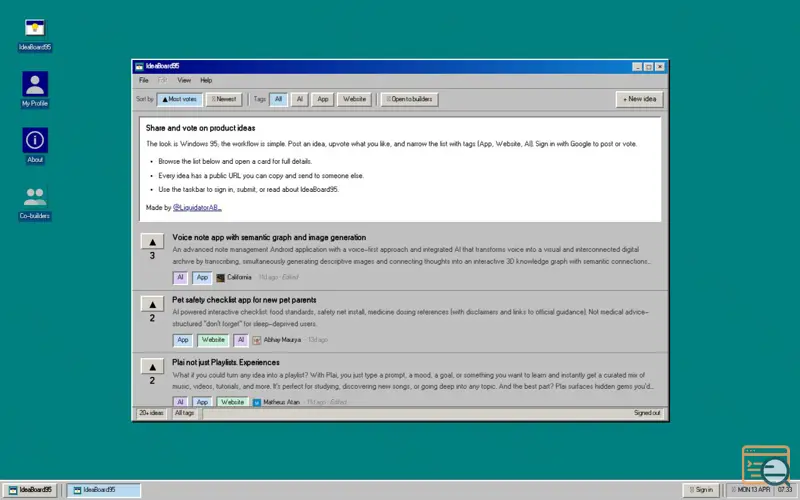Image resolution: width=800 pixels, height=500 pixels.
Task: Click the New idea button
Action: click(639, 99)
